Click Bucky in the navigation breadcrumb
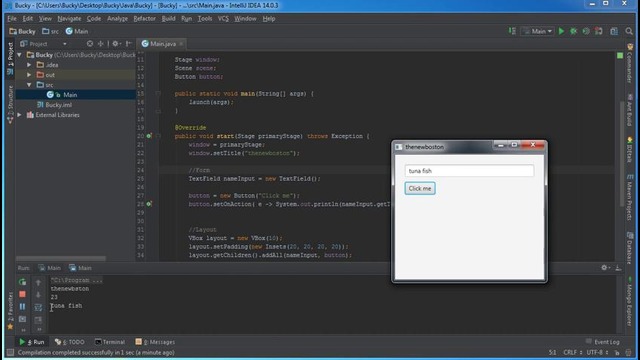640x360 pixels. (x=22, y=31)
